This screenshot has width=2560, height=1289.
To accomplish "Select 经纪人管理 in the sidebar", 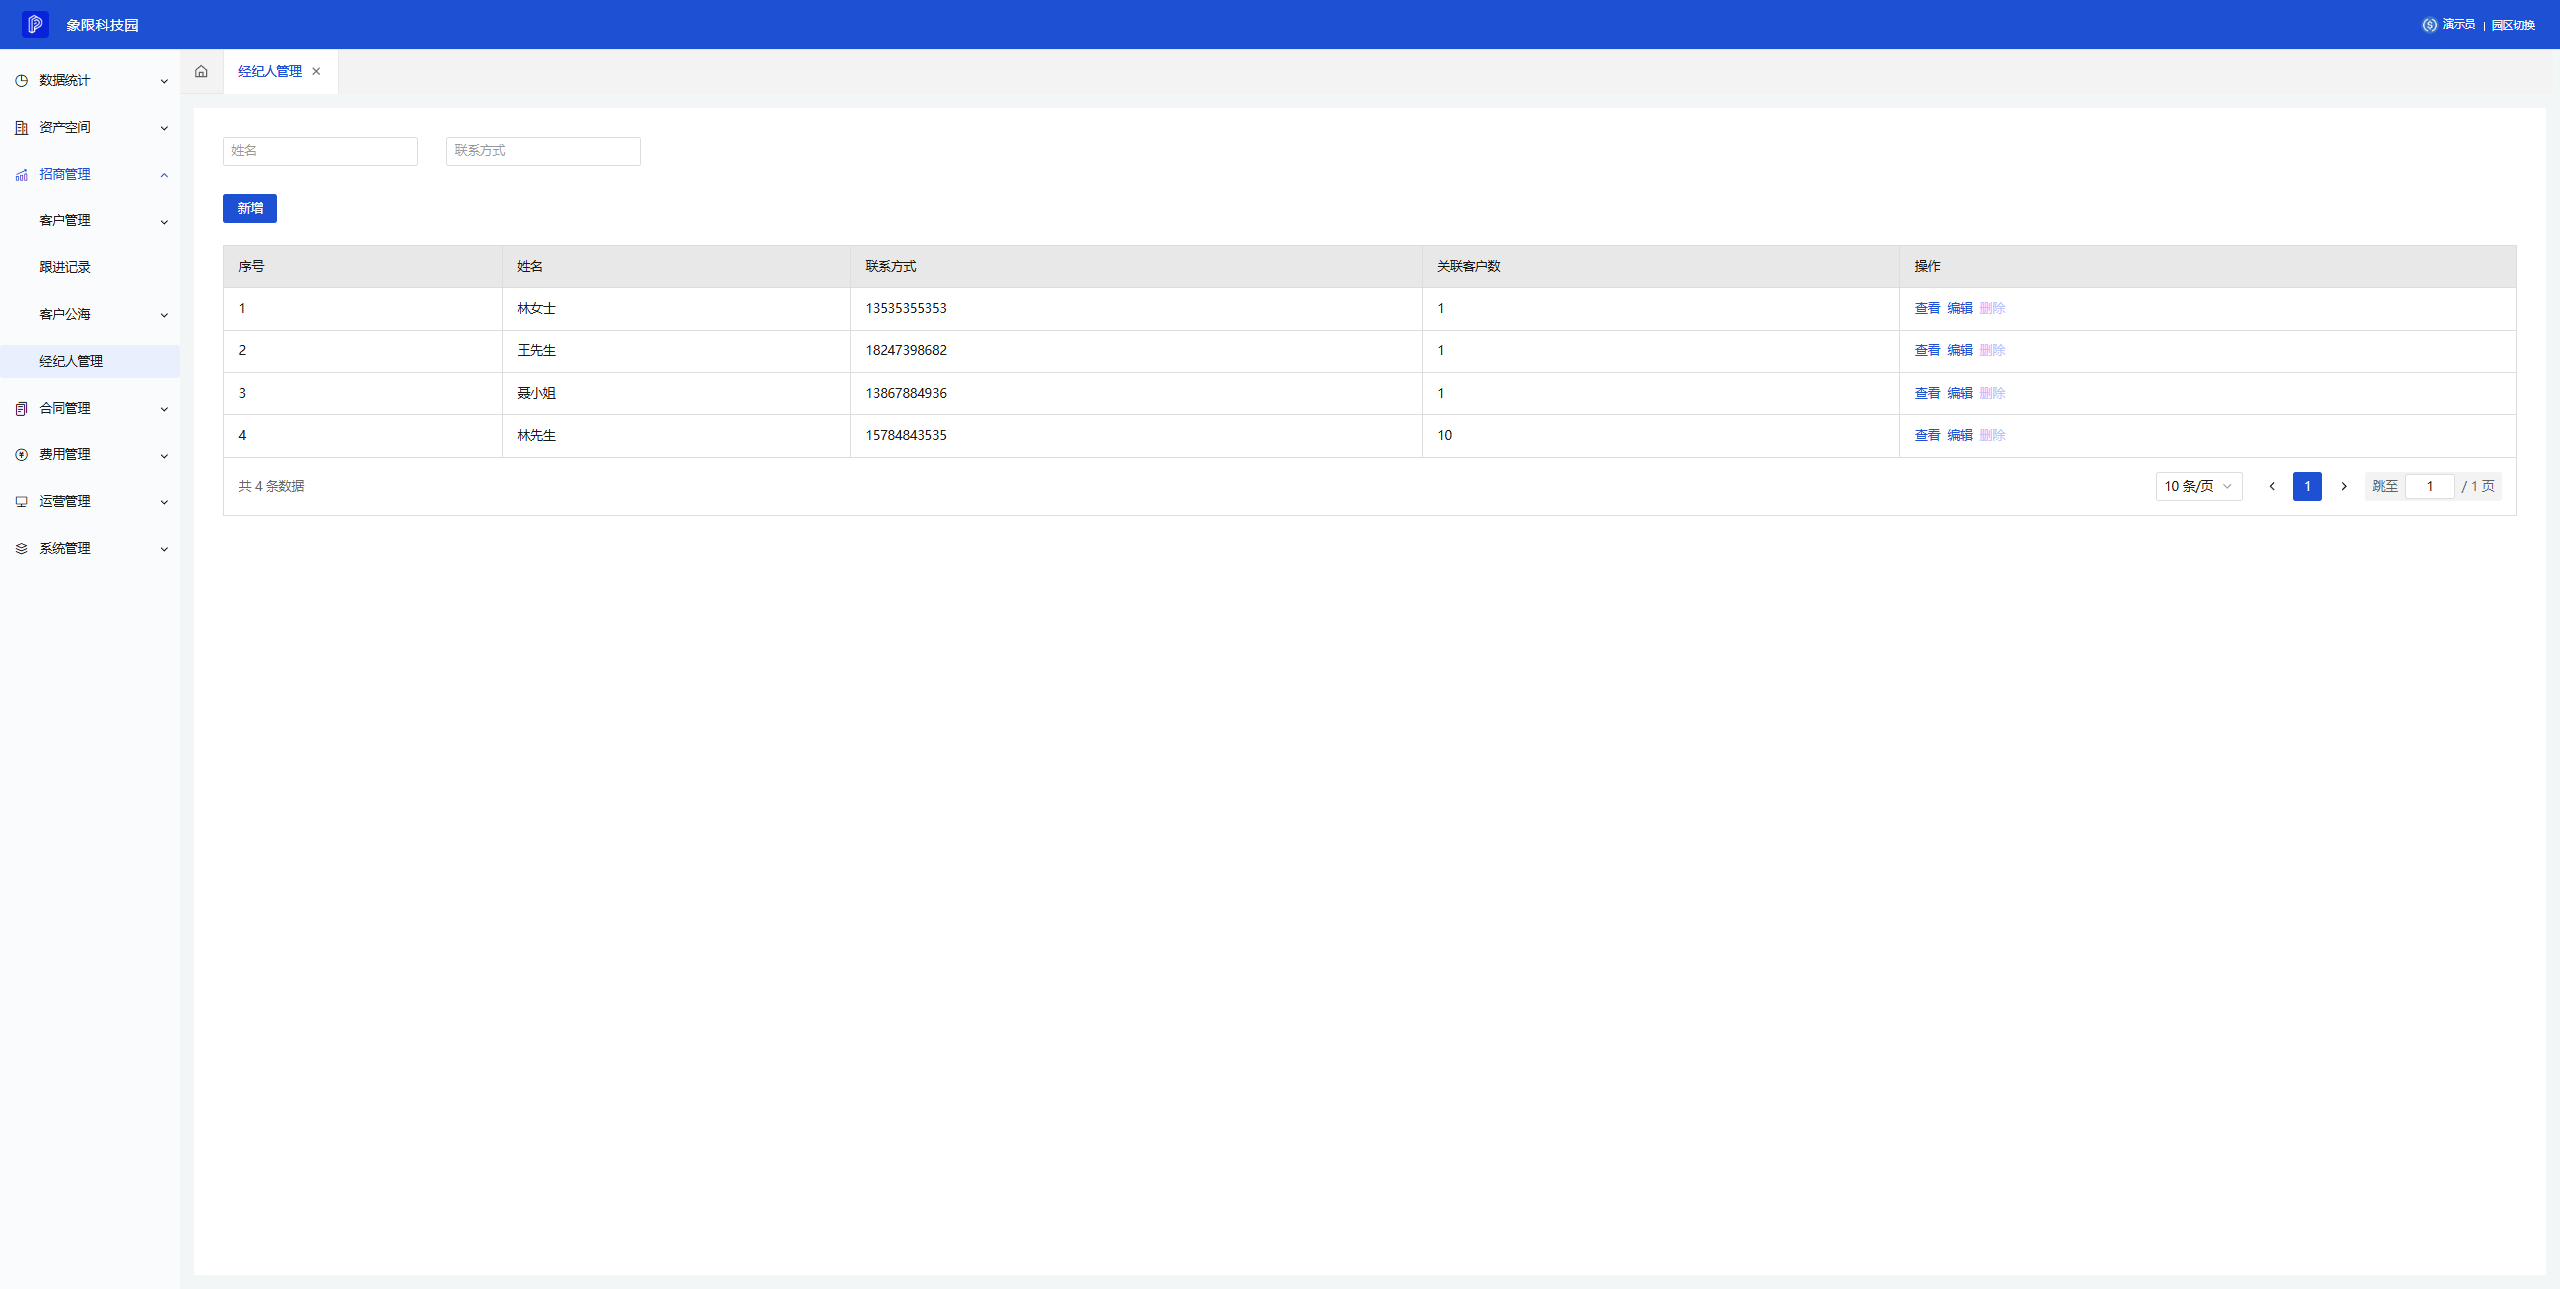I will 71,361.
